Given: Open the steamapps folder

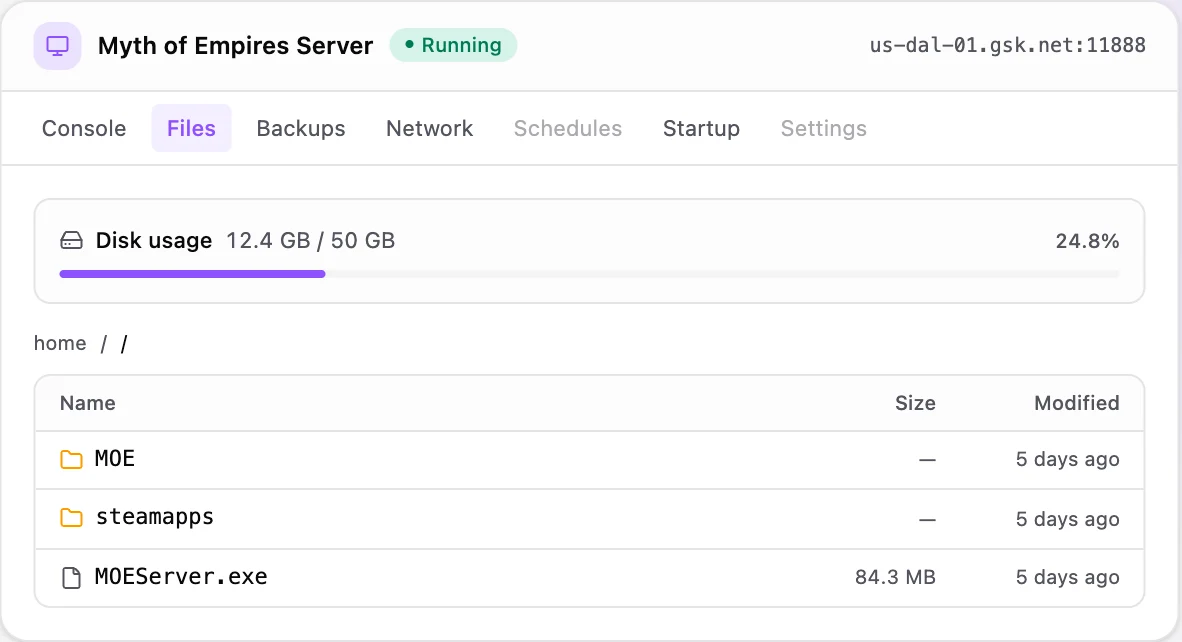Looking at the screenshot, I should point(155,517).
